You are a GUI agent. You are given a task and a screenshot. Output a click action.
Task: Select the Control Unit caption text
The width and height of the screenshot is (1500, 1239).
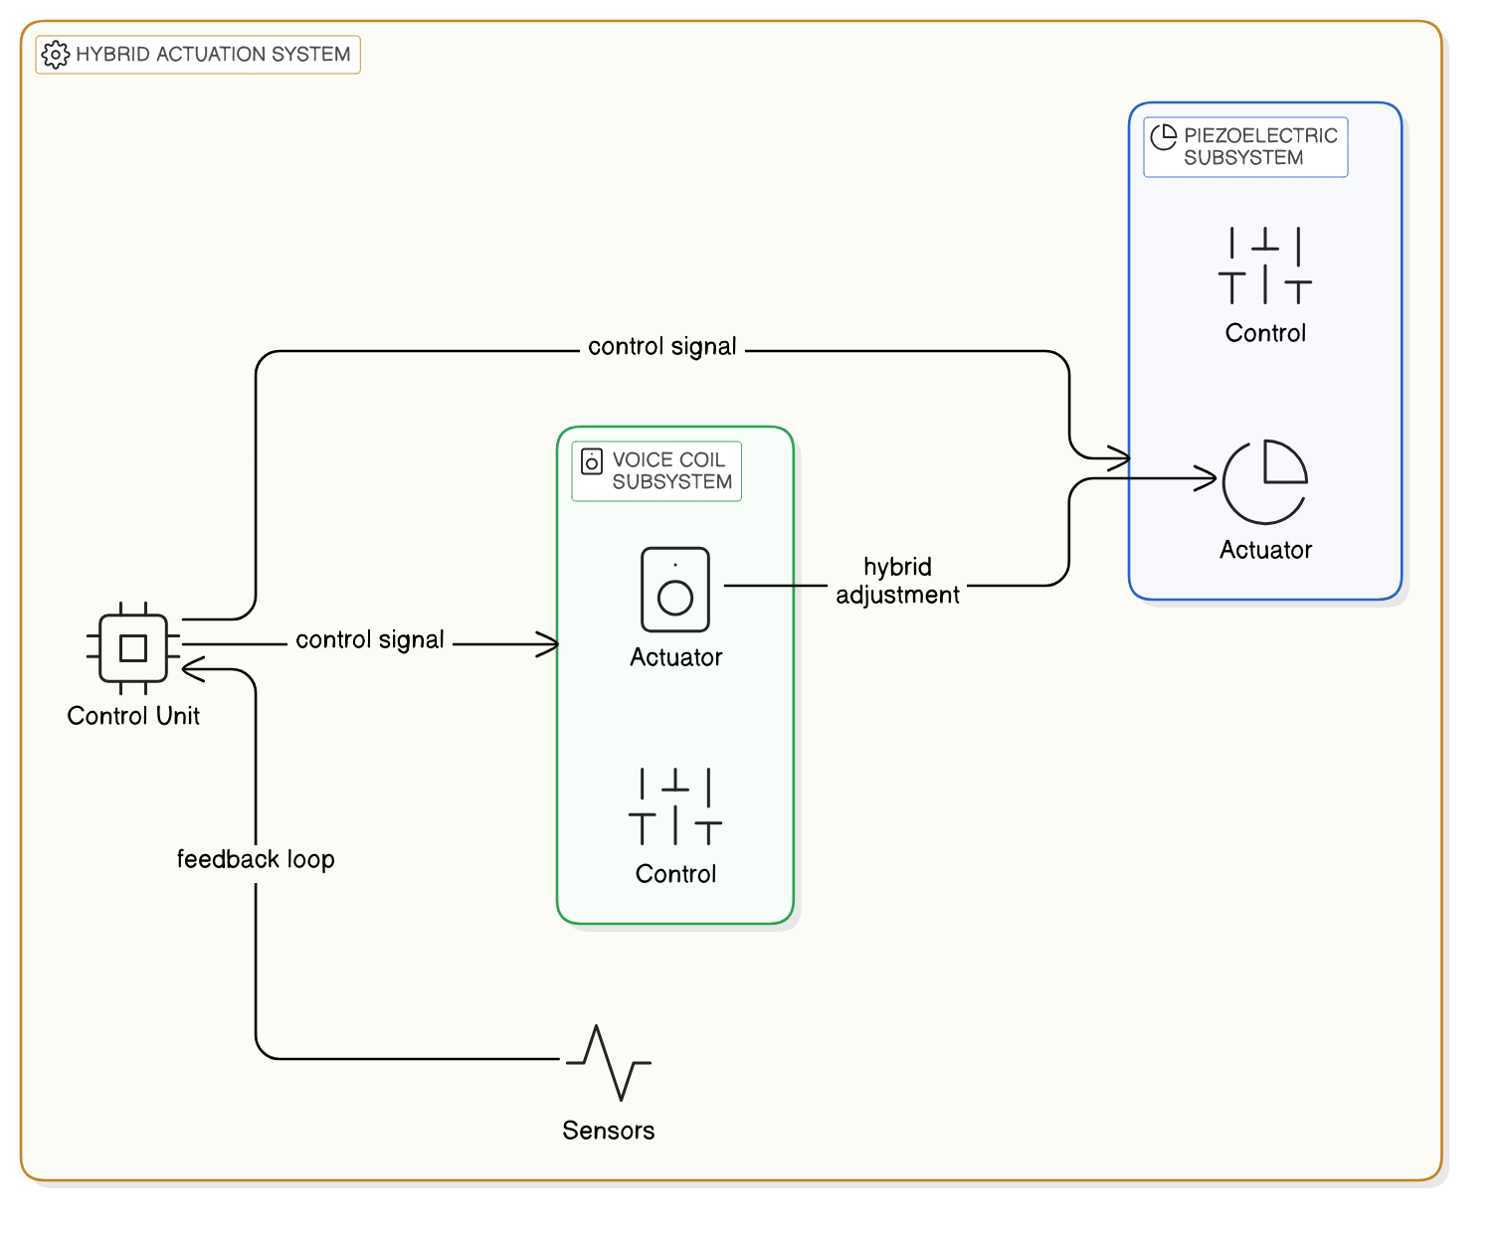(x=133, y=716)
